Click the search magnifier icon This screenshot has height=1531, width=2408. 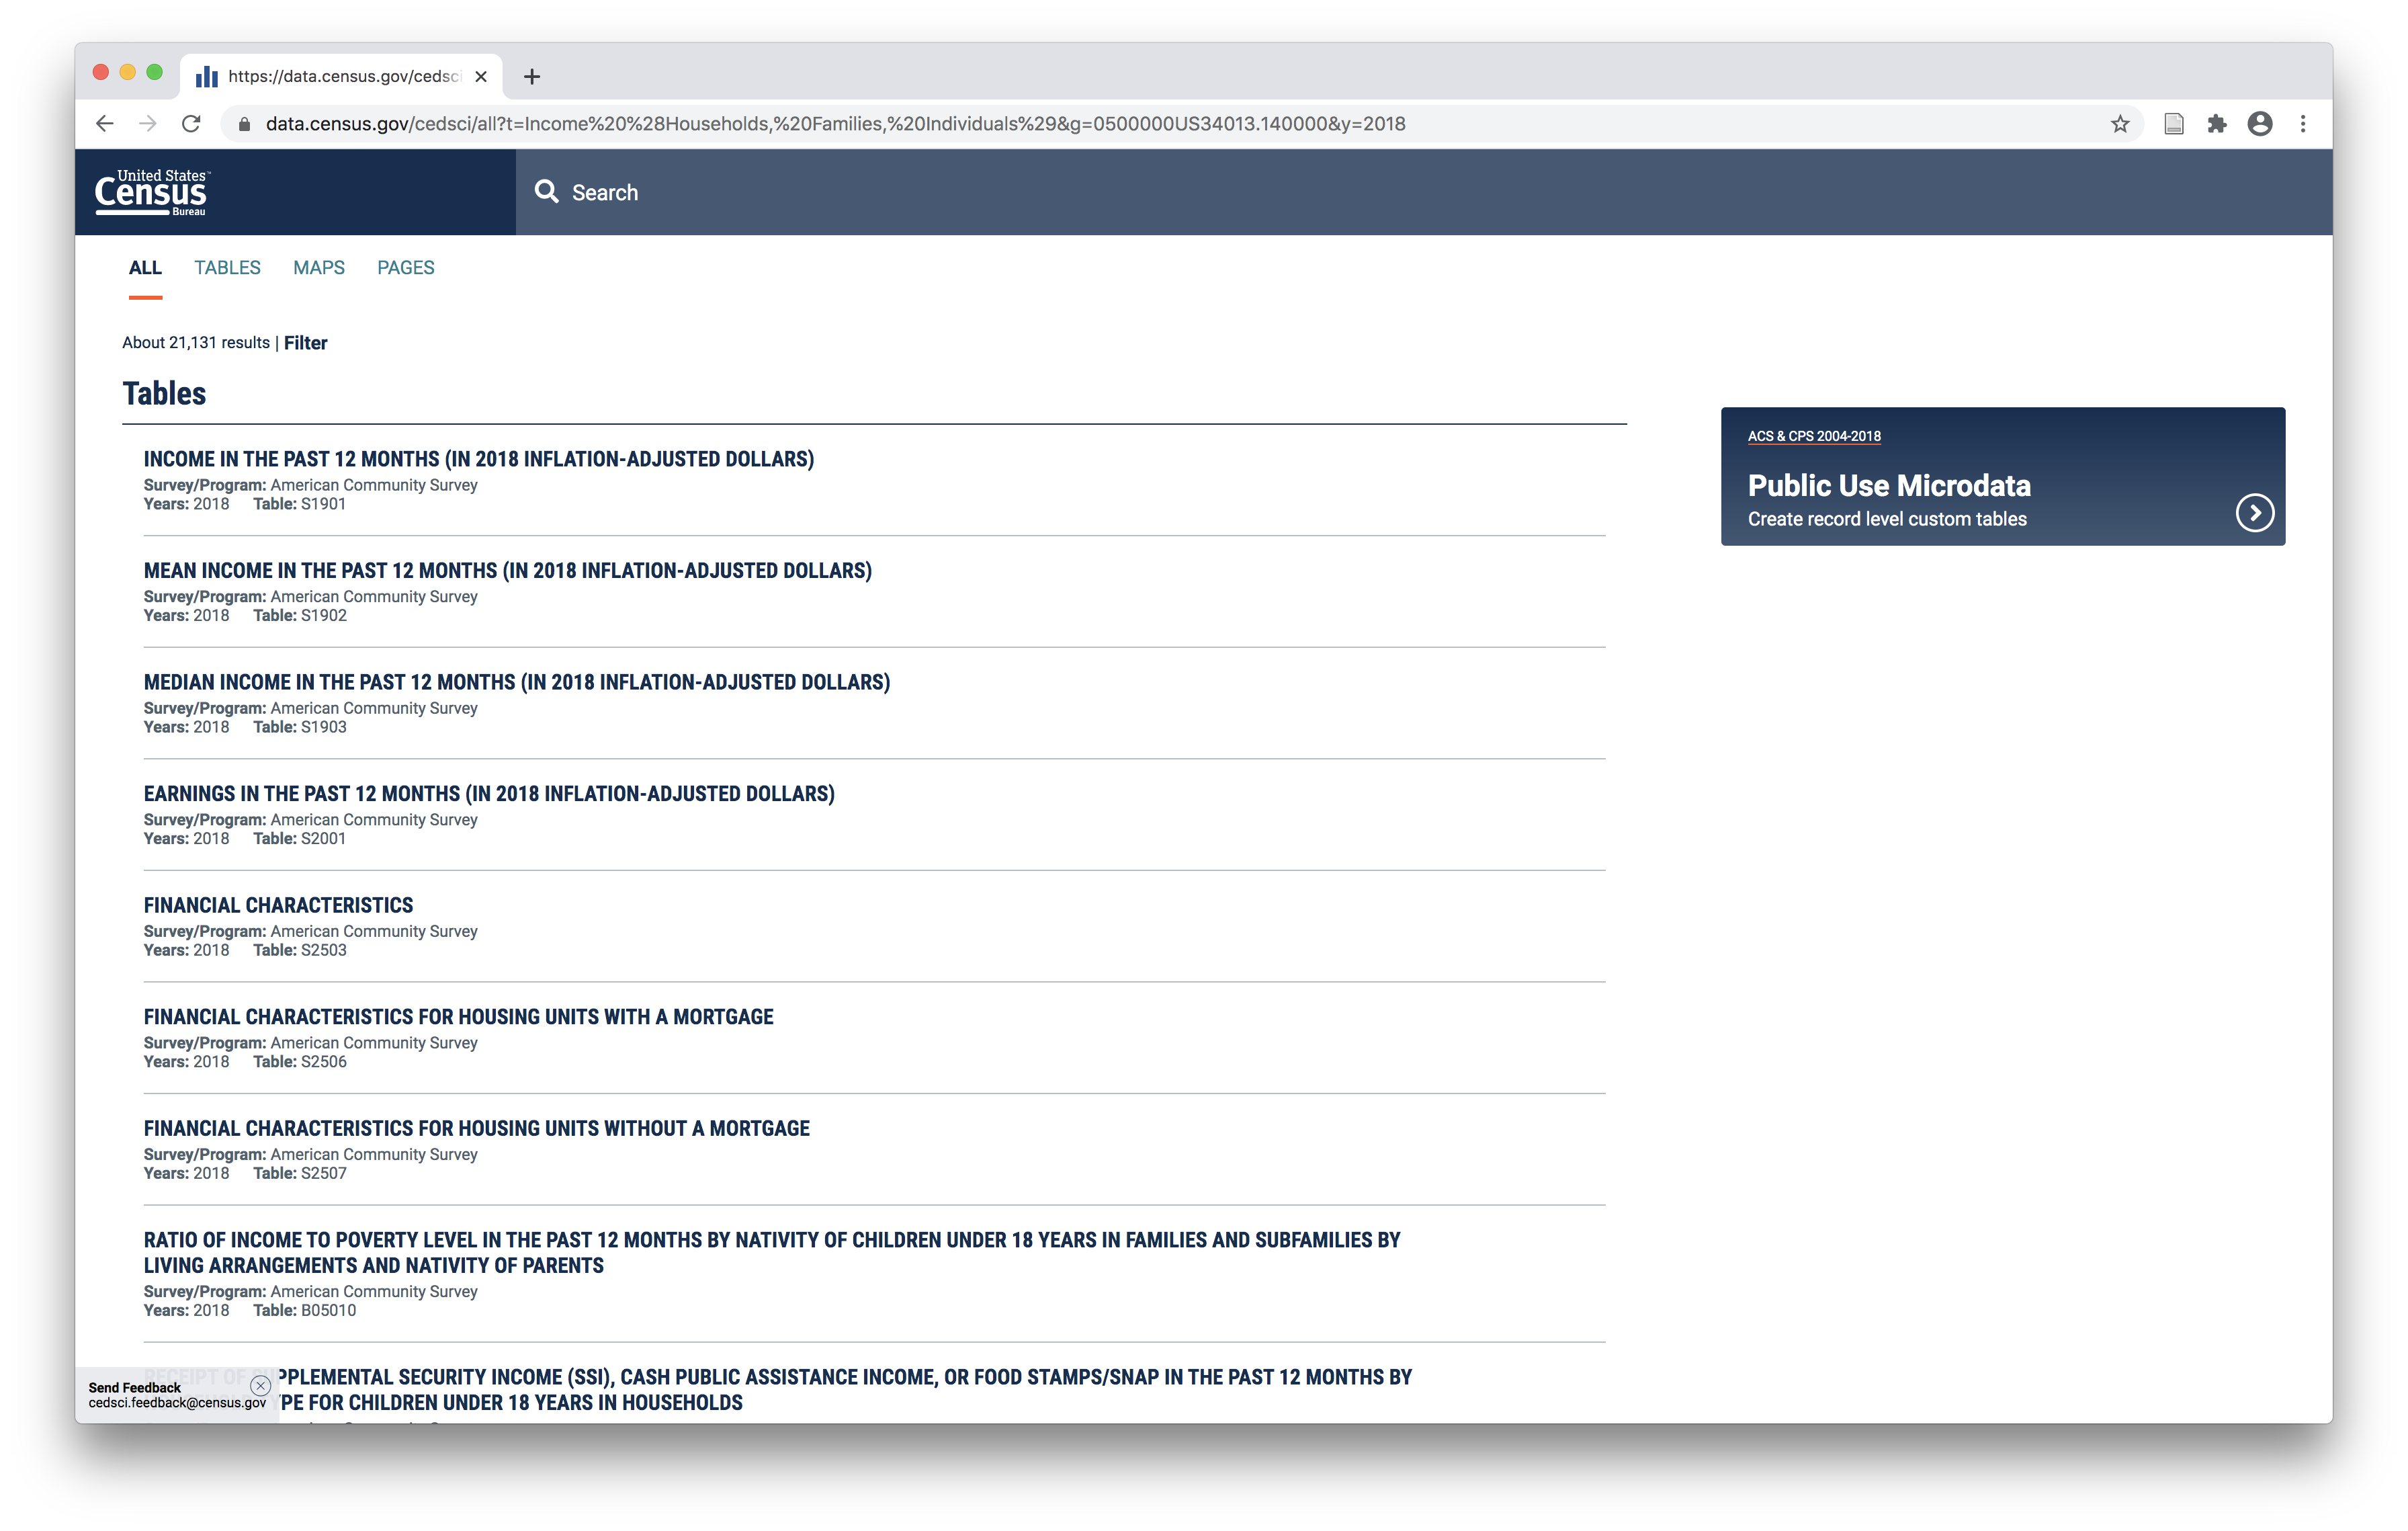click(546, 191)
